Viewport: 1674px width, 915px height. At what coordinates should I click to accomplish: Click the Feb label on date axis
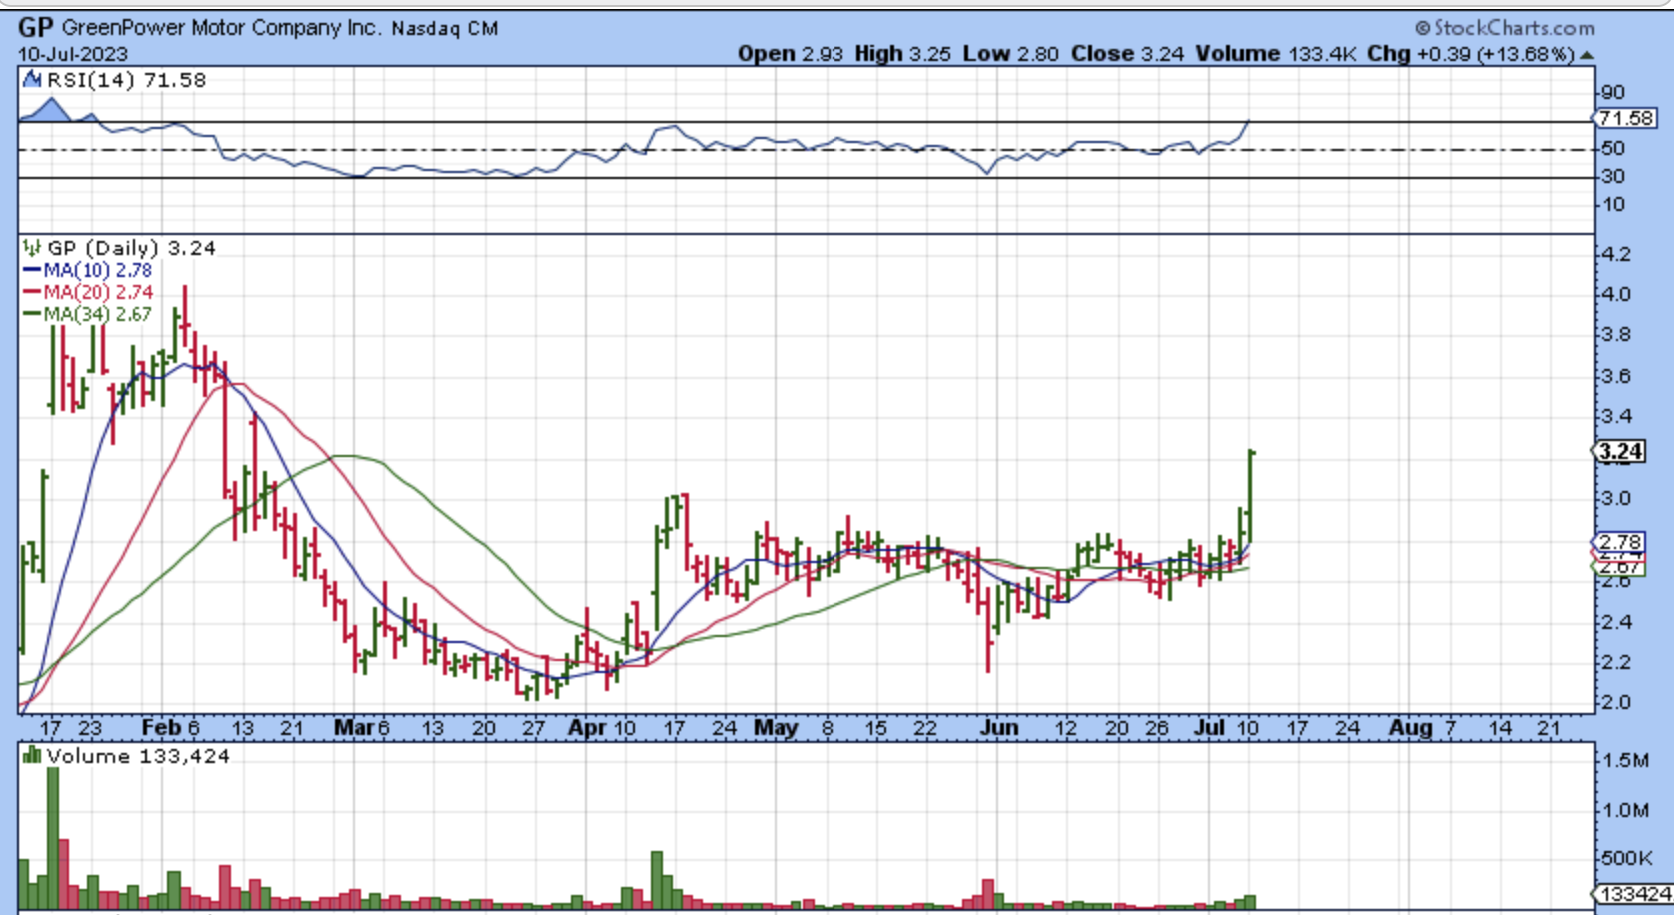pos(161,728)
